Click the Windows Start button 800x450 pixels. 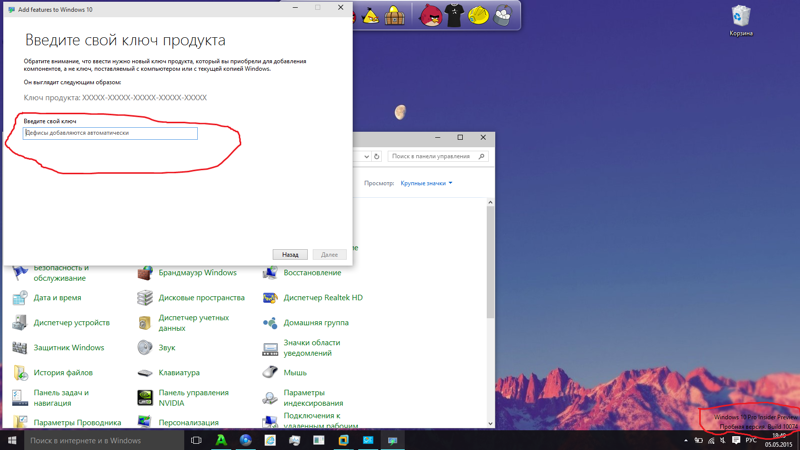coord(12,440)
